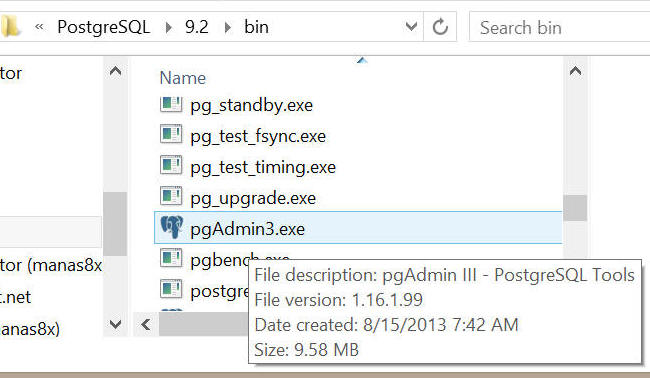The height and width of the screenshot is (378, 650).
Task: Click the postgres file icon
Action: 171,289
